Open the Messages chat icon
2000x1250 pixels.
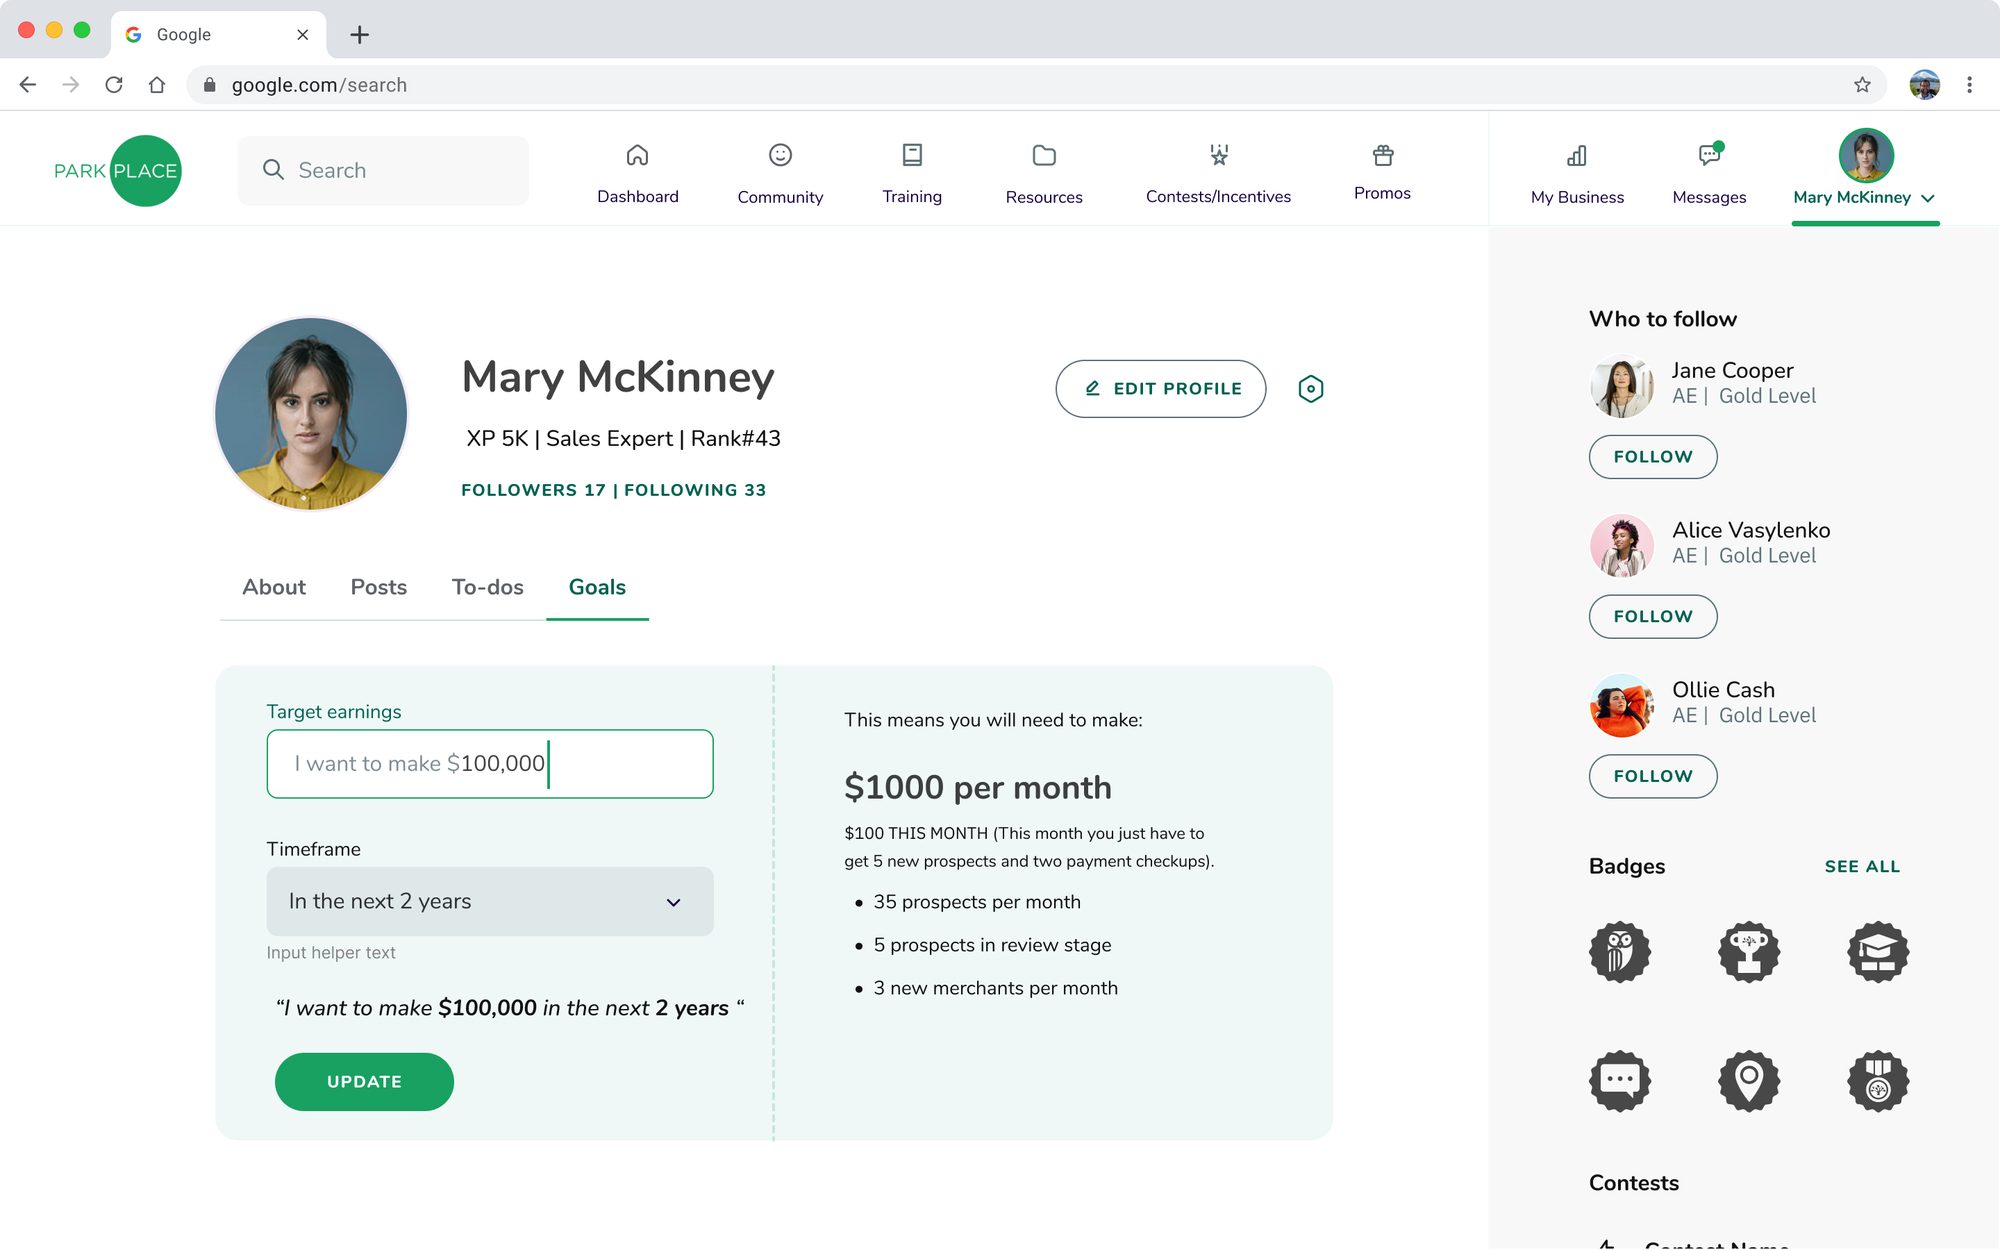click(x=1710, y=154)
